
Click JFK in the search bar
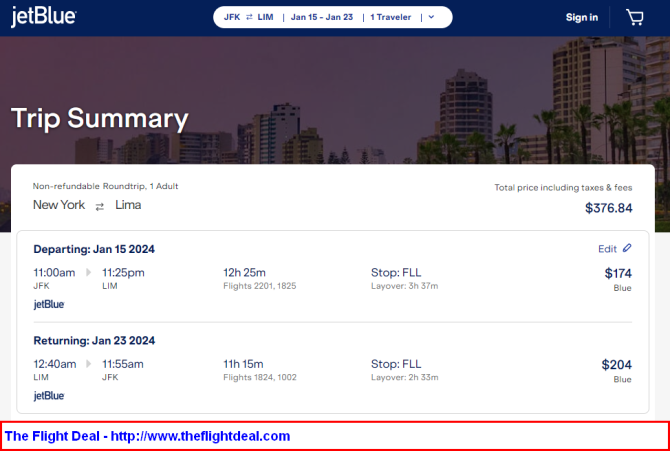pos(232,18)
